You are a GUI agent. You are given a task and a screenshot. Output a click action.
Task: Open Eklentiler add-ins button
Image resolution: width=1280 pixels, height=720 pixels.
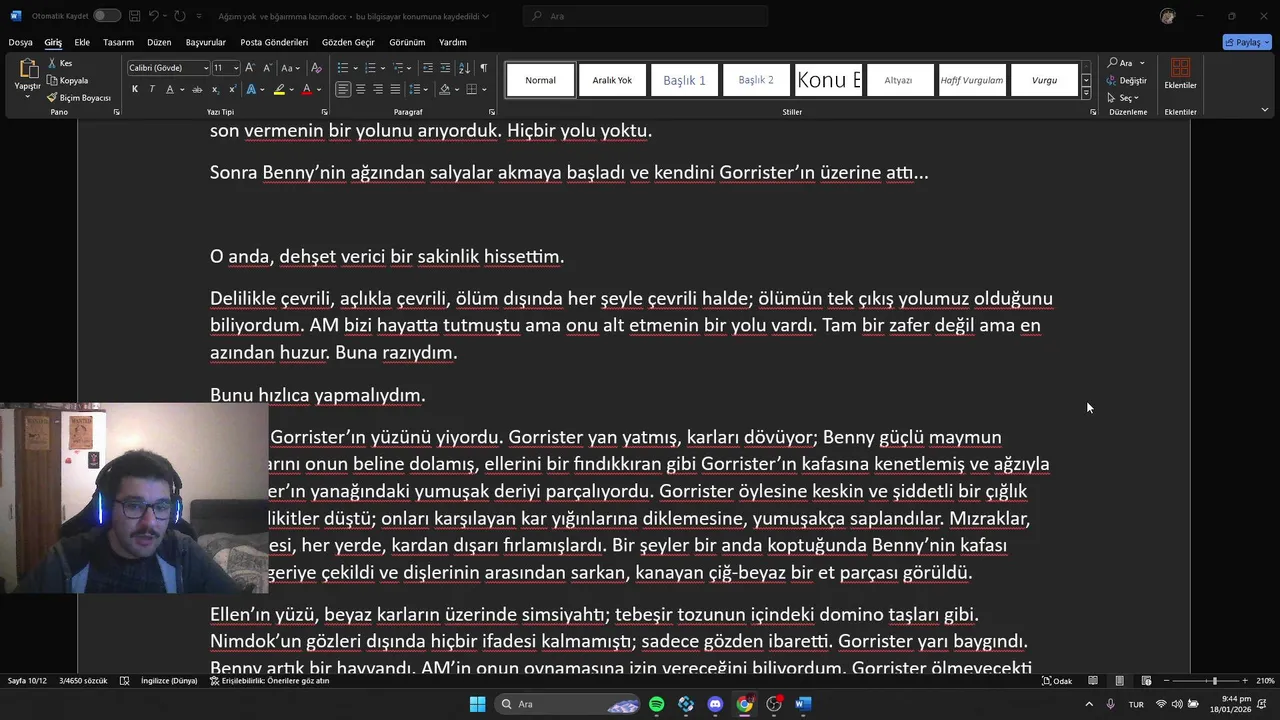pos(1180,74)
